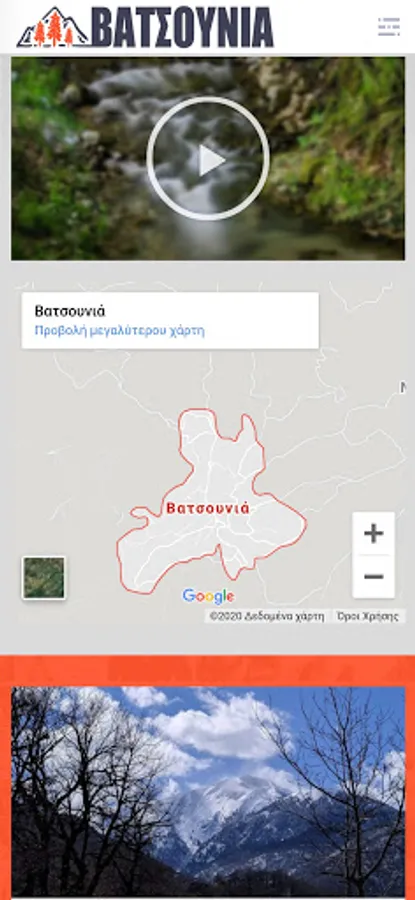This screenshot has width=415, height=900.
Task: Click the orange banner above the photo
Action: (208, 670)
